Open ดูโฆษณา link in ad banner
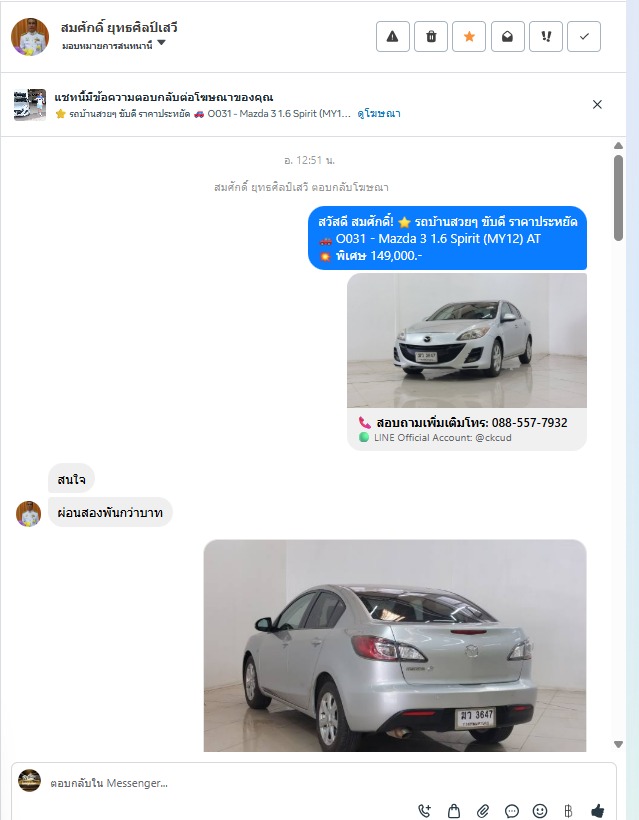The image size is (639, 820). tap(379, 113)
